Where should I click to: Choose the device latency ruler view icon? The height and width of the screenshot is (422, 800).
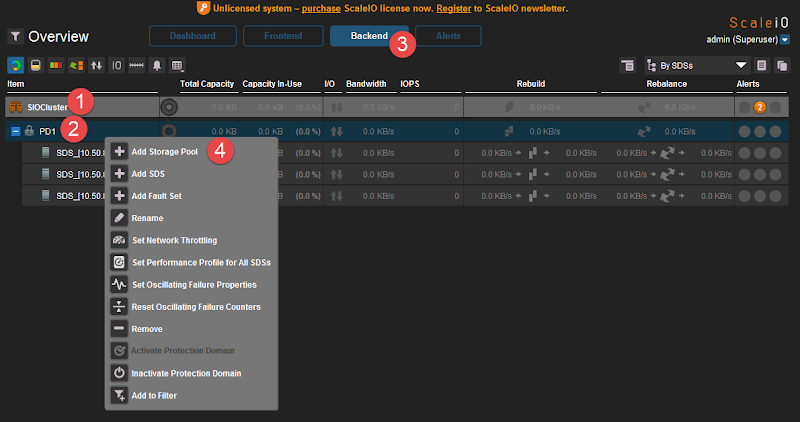tap(136, 65)
